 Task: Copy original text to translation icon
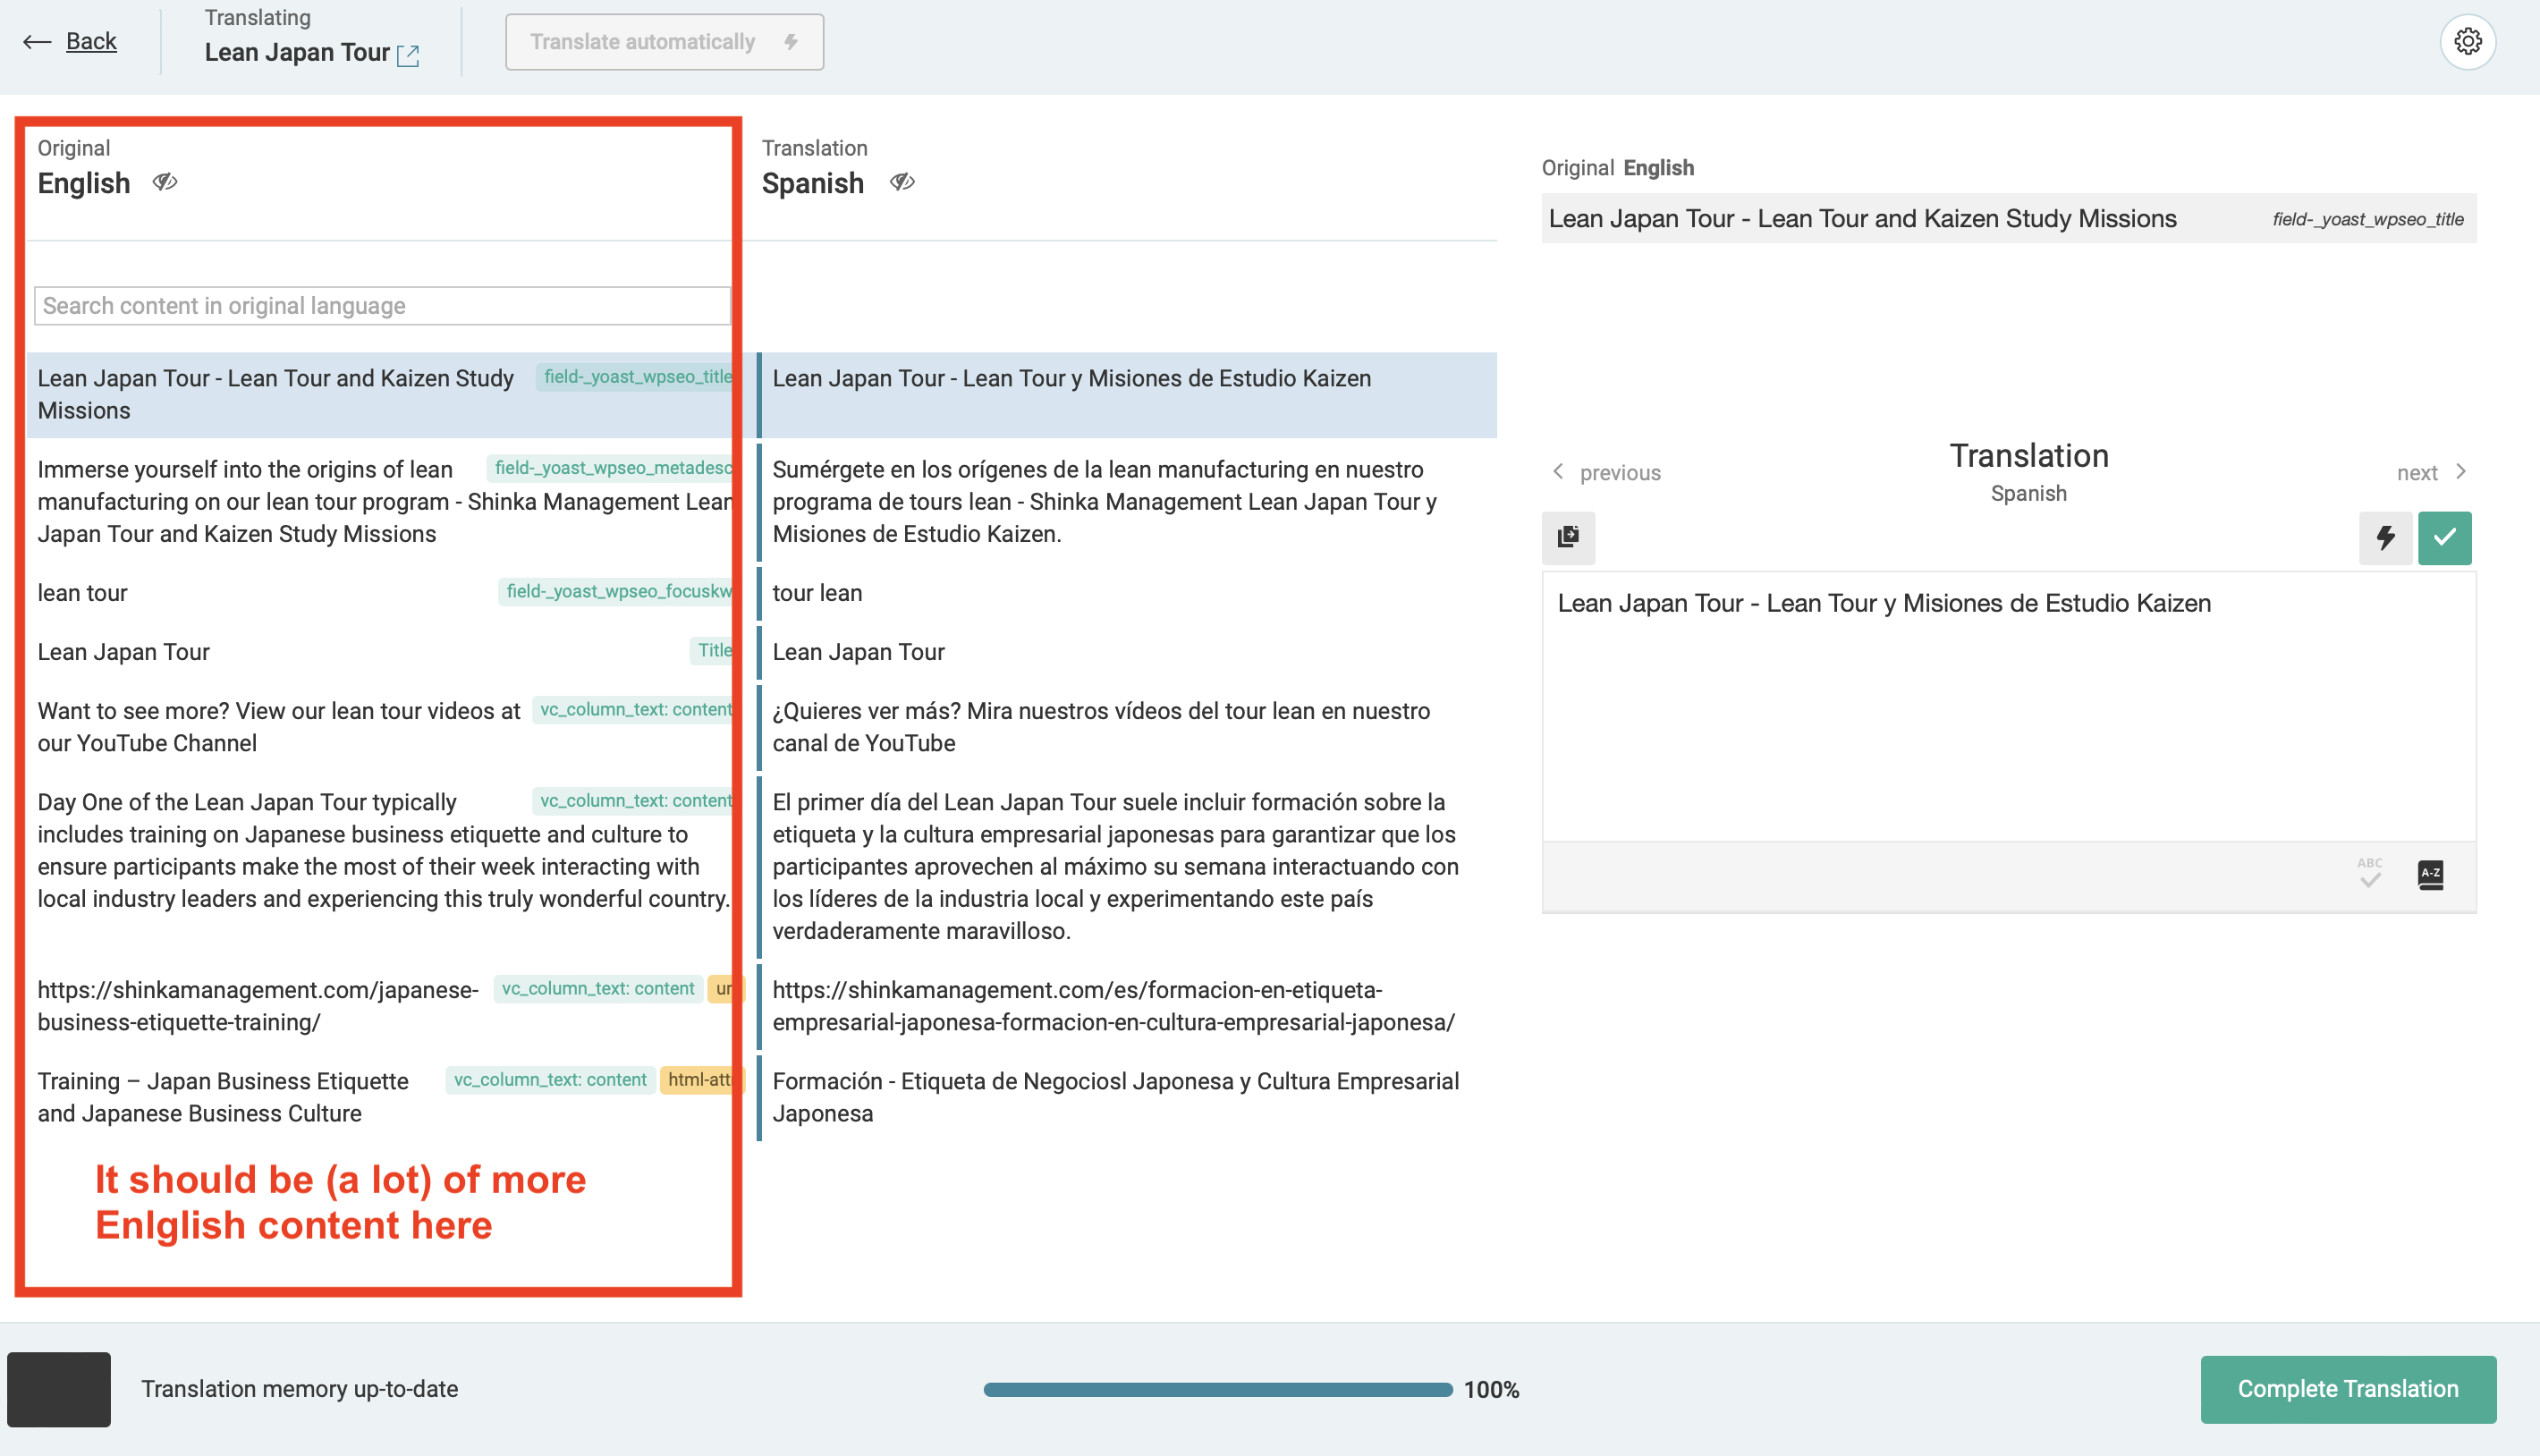coord(1568,537)
